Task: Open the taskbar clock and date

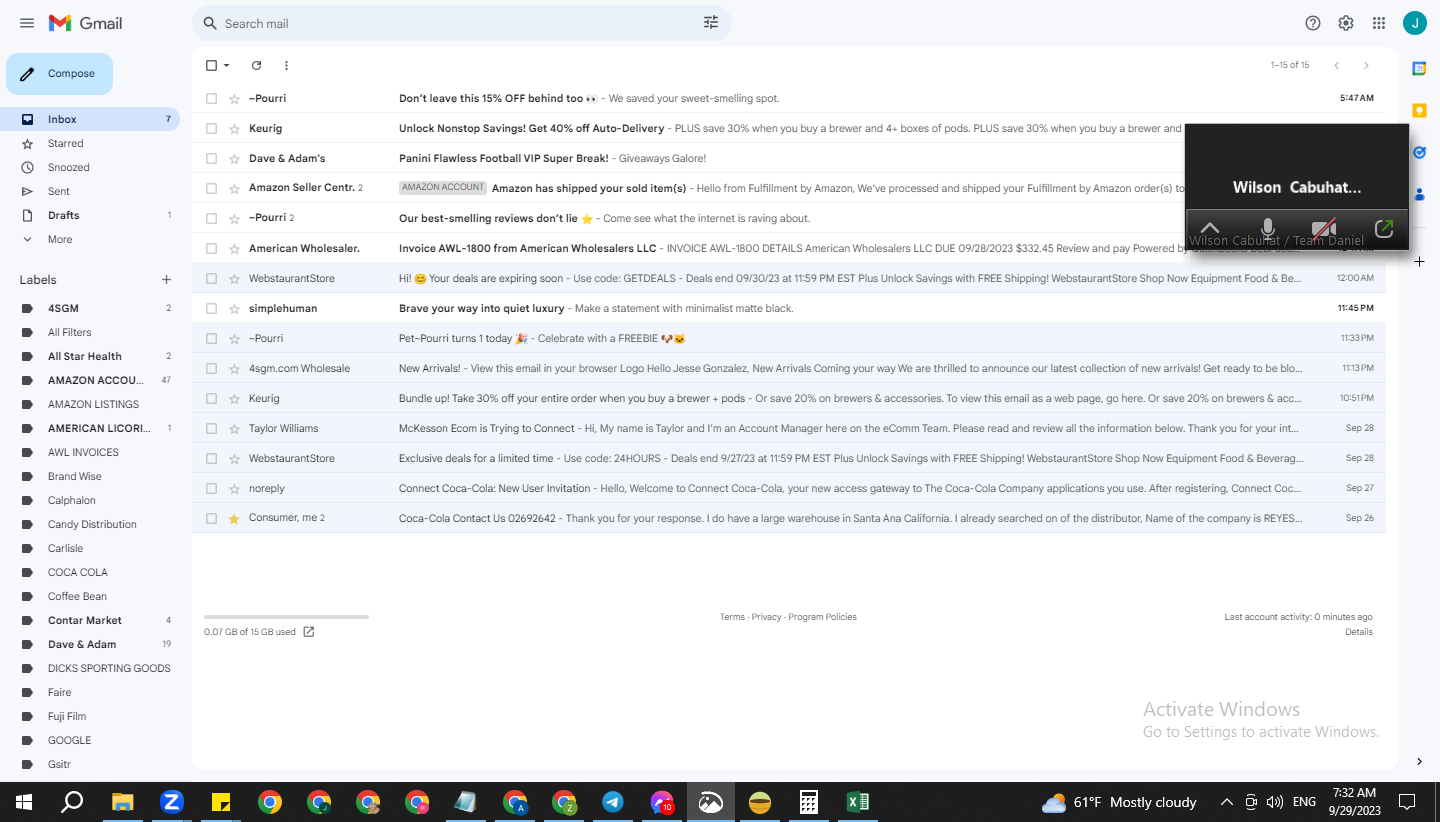Action: (1354, 802)
